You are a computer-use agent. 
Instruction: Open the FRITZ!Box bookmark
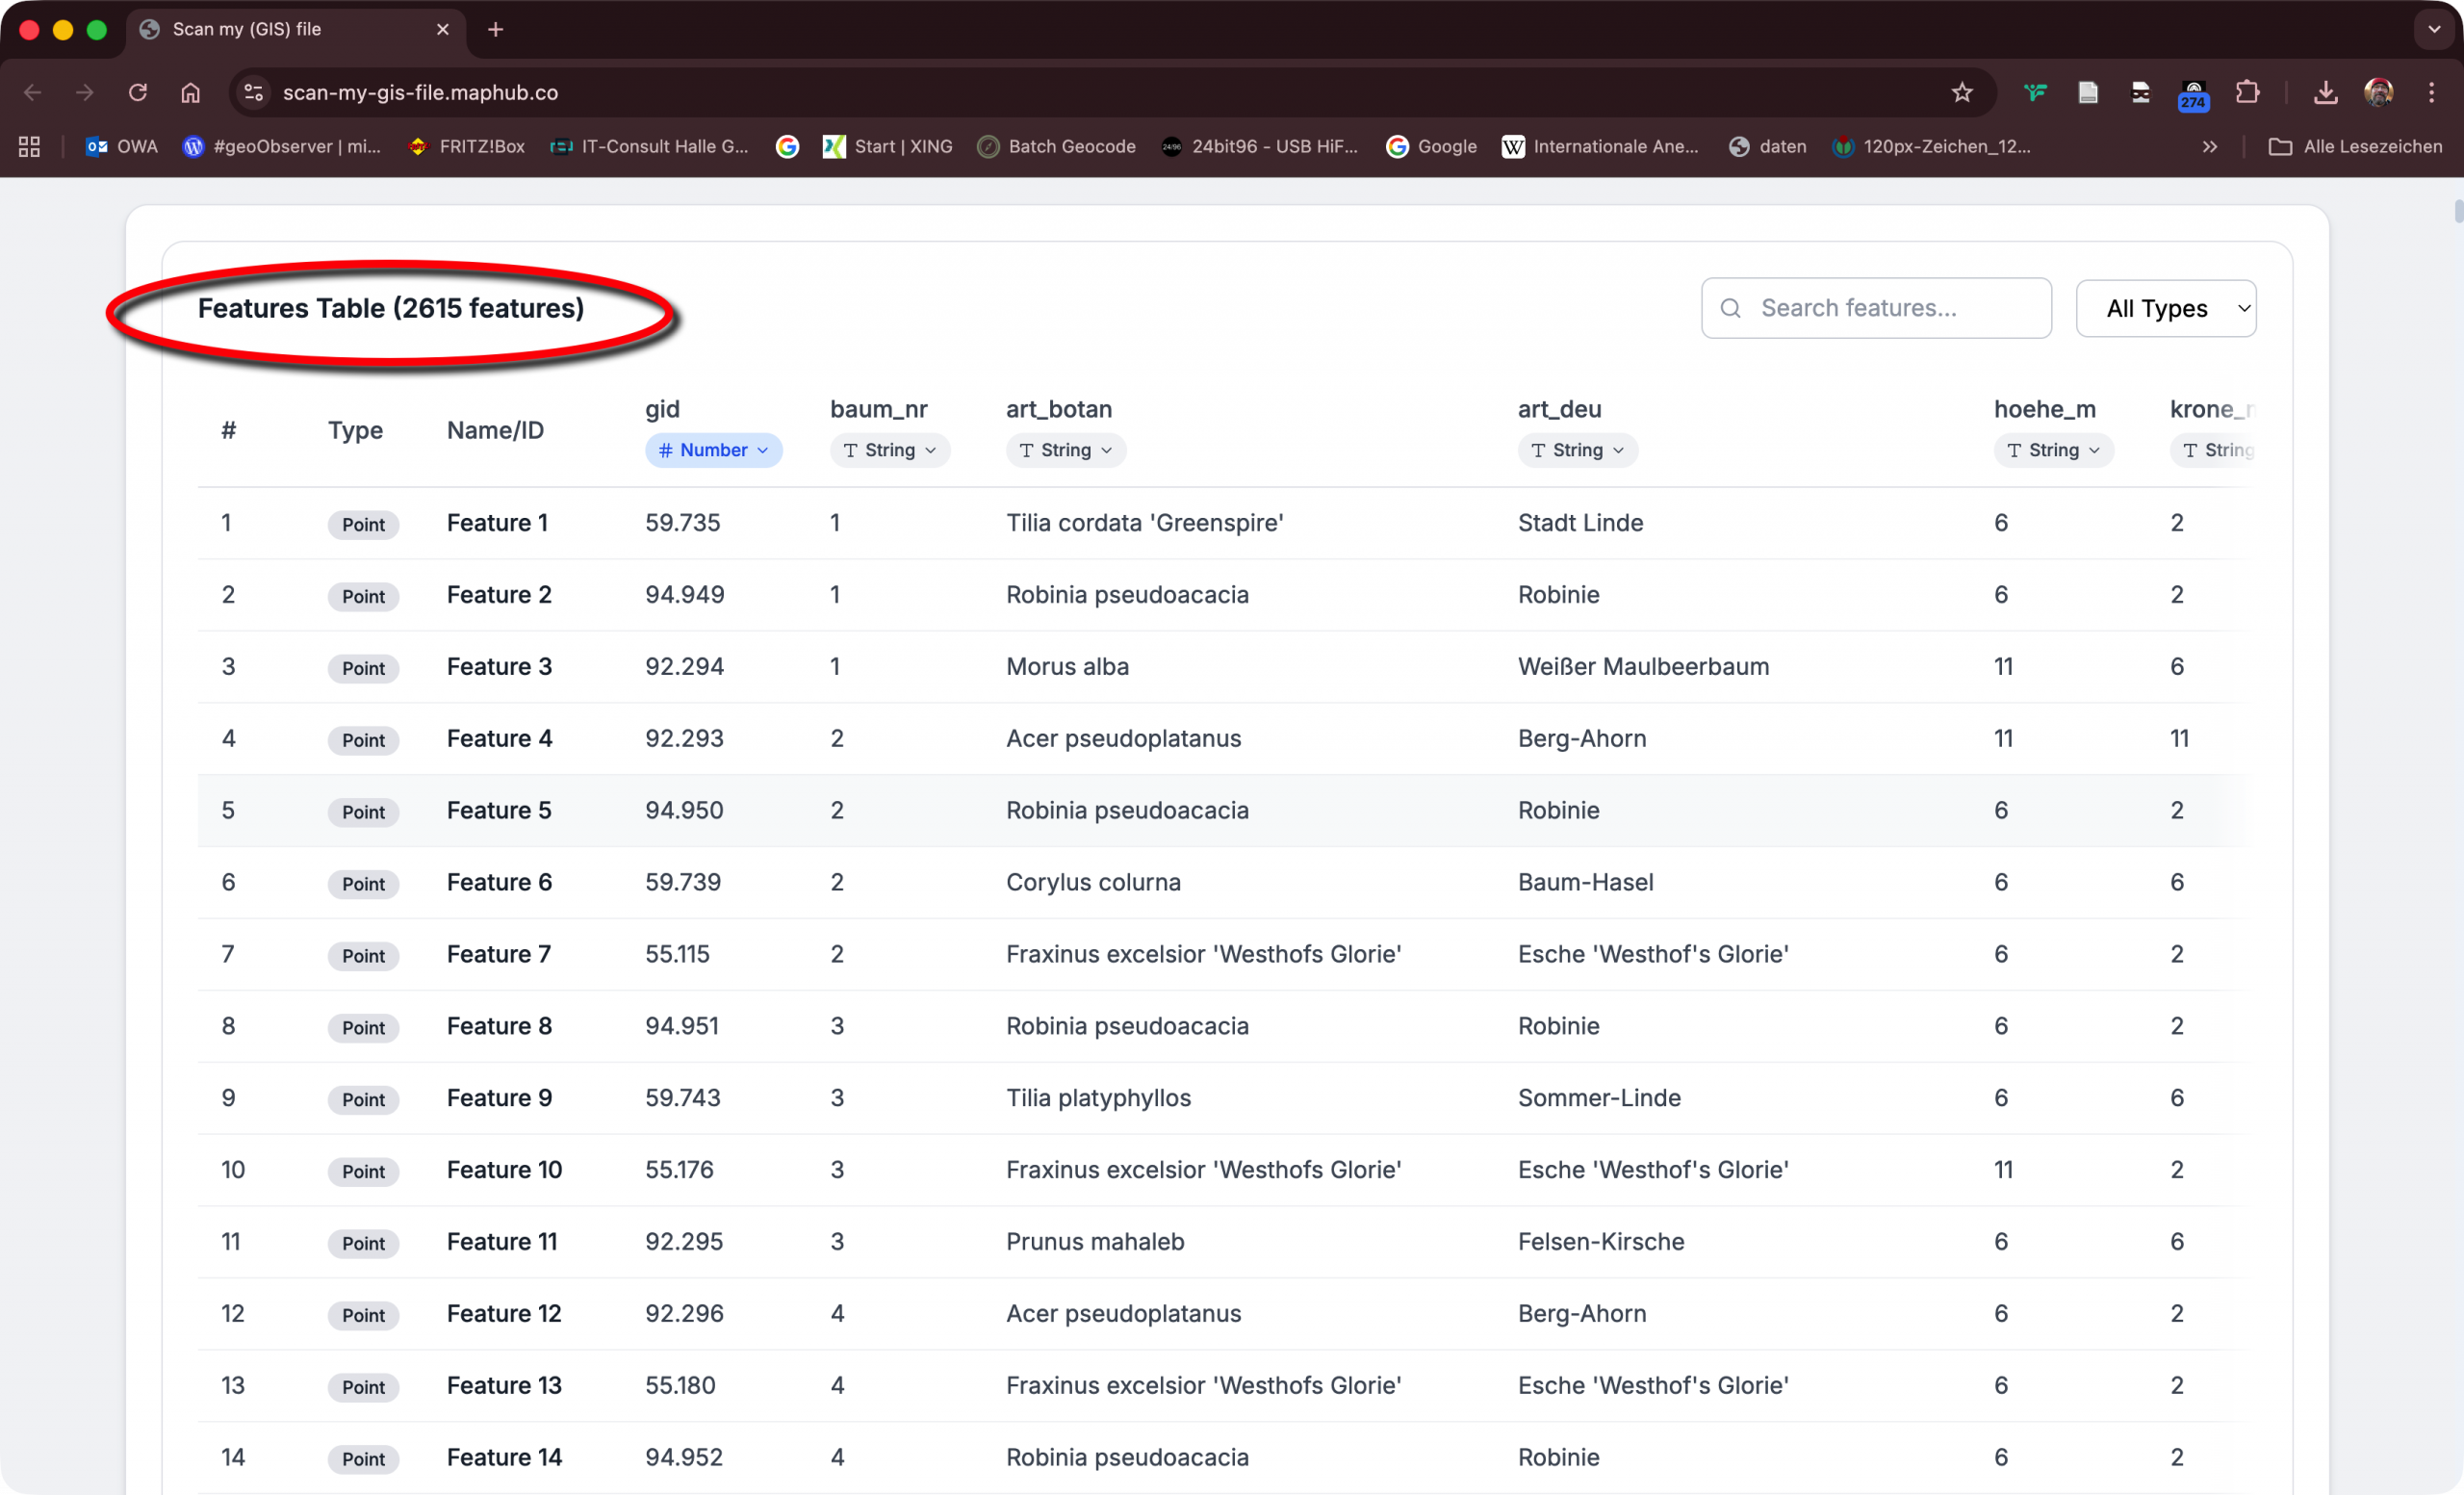467,146
